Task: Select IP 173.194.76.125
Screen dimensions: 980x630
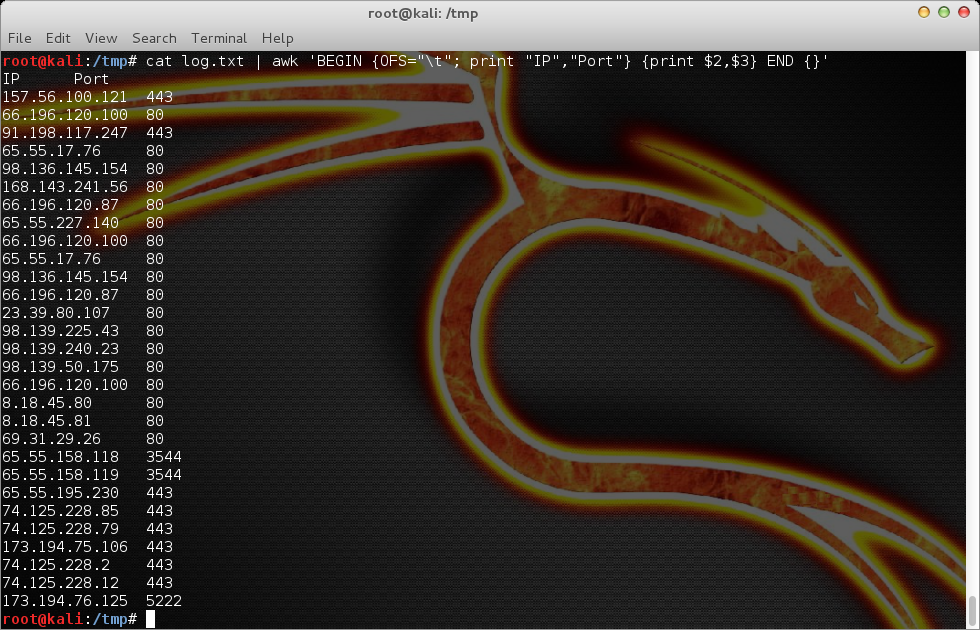Action: (x=64, y=601)
